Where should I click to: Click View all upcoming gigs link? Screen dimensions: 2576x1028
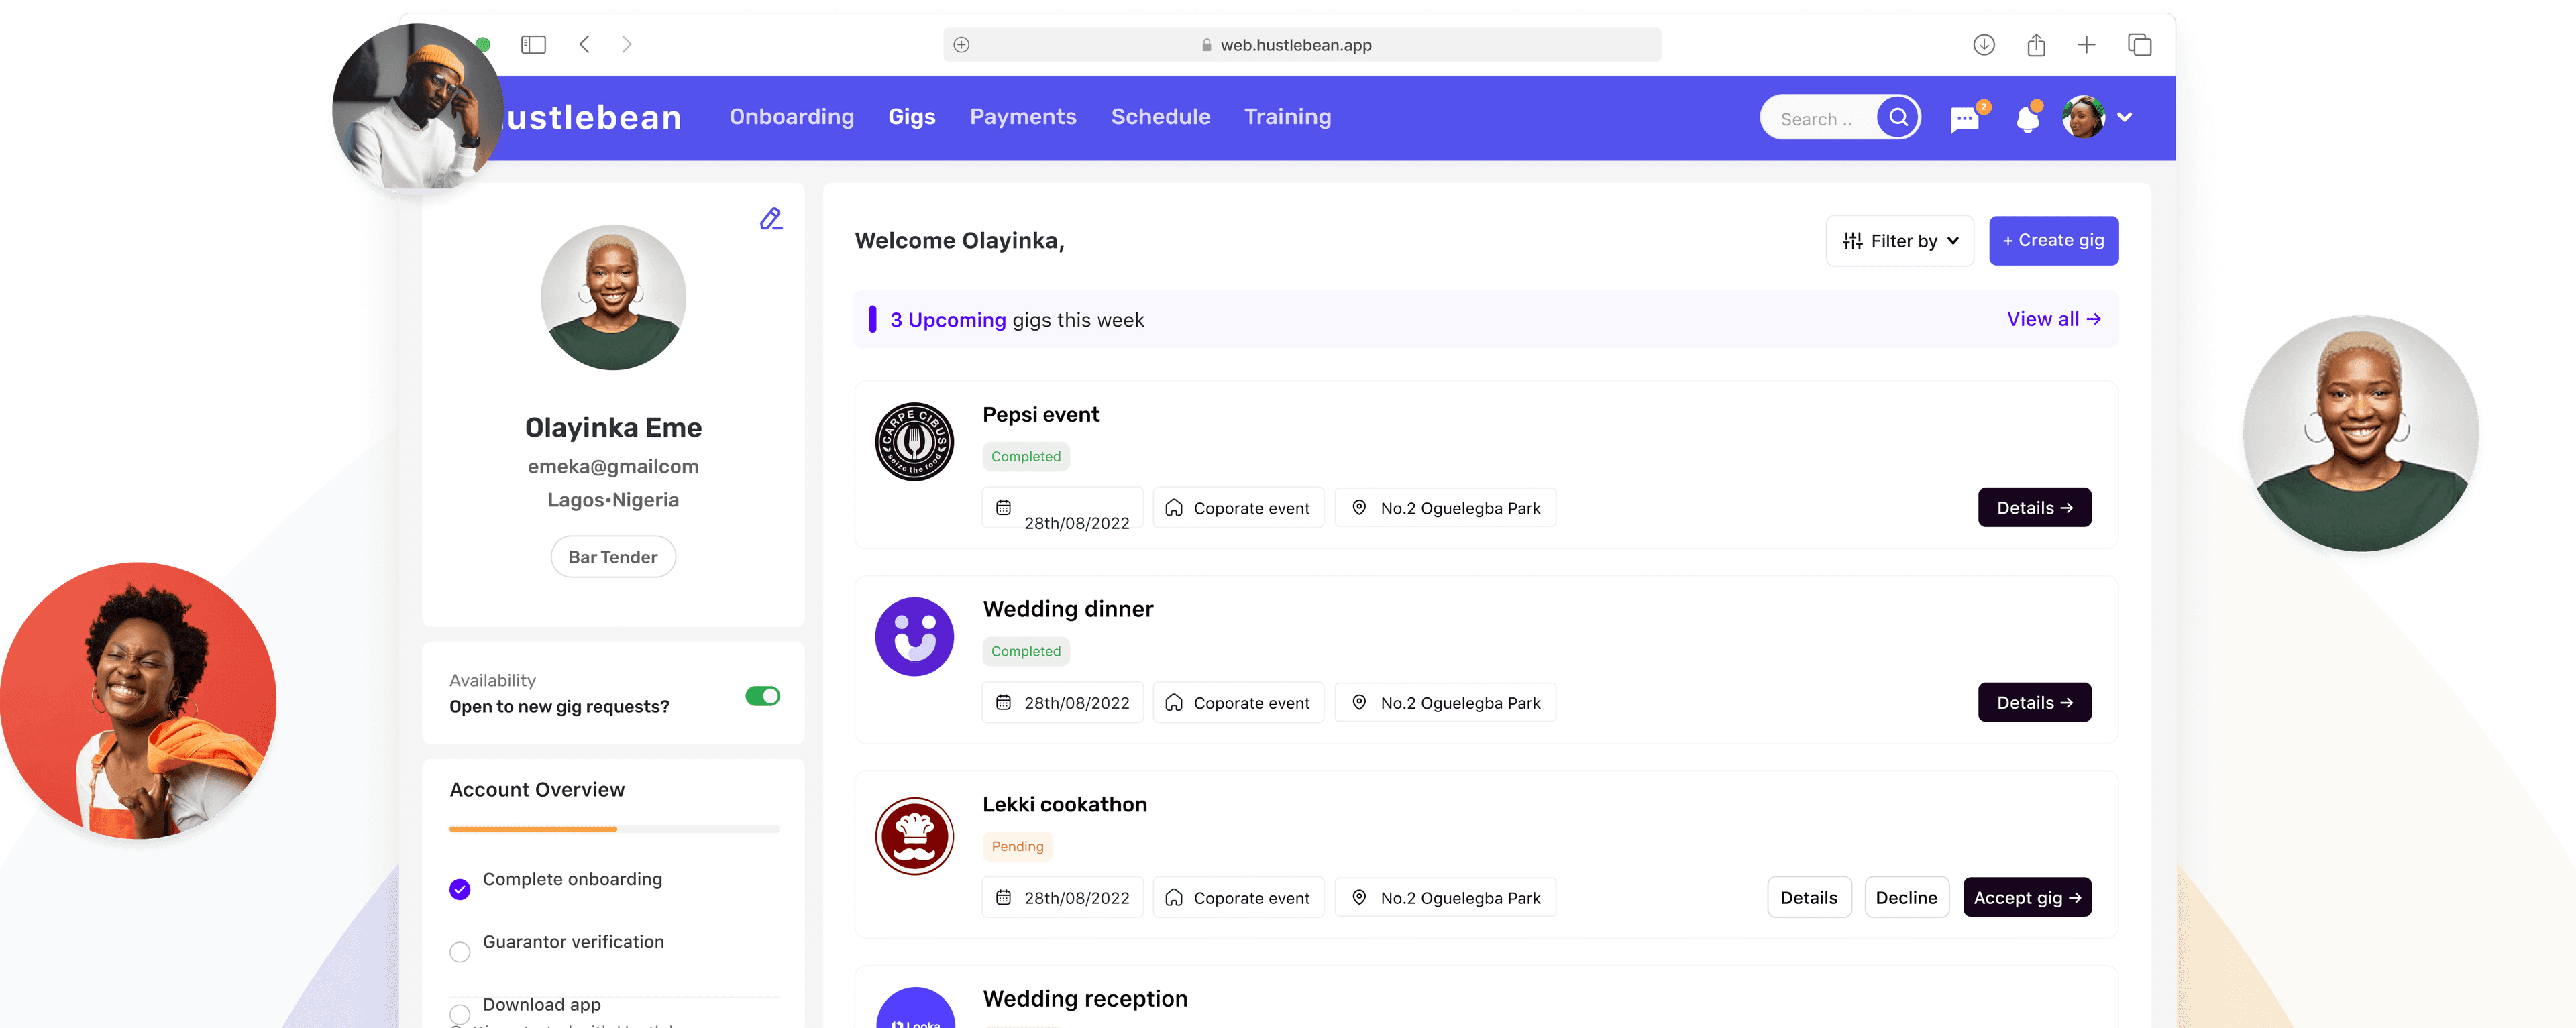[x=2054, y=319]
